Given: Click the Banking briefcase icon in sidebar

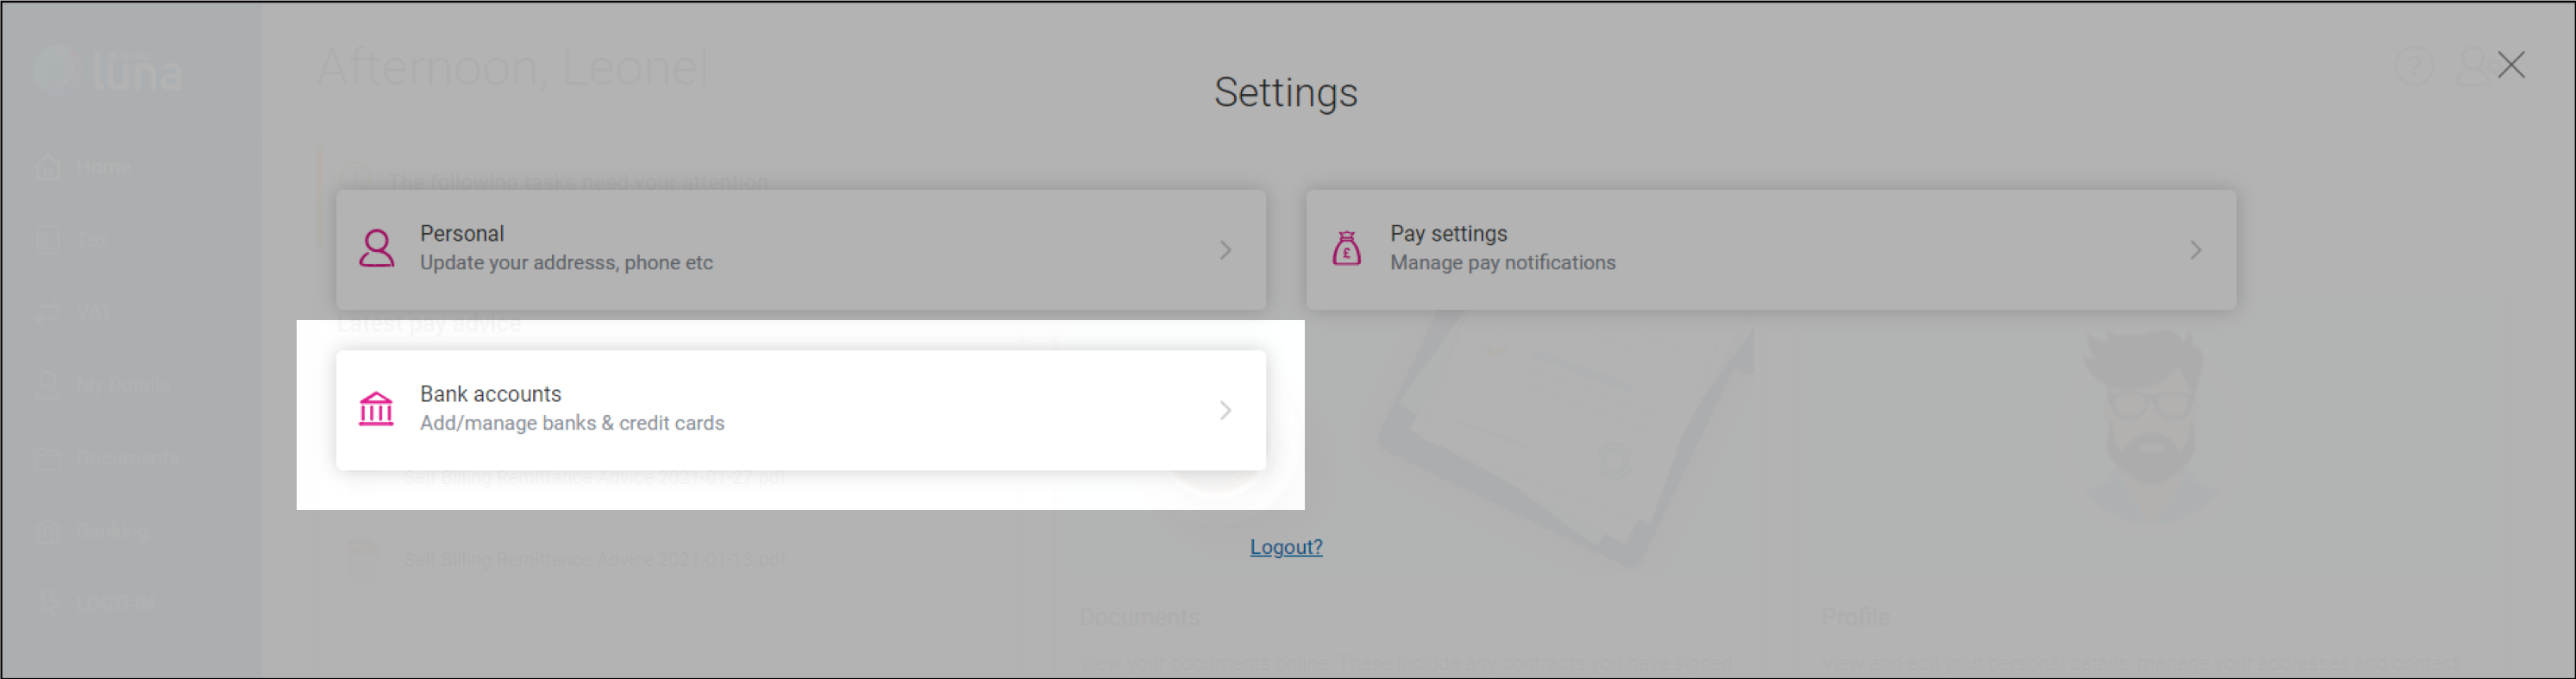Looking at the screenshot, I should [50, 530].
